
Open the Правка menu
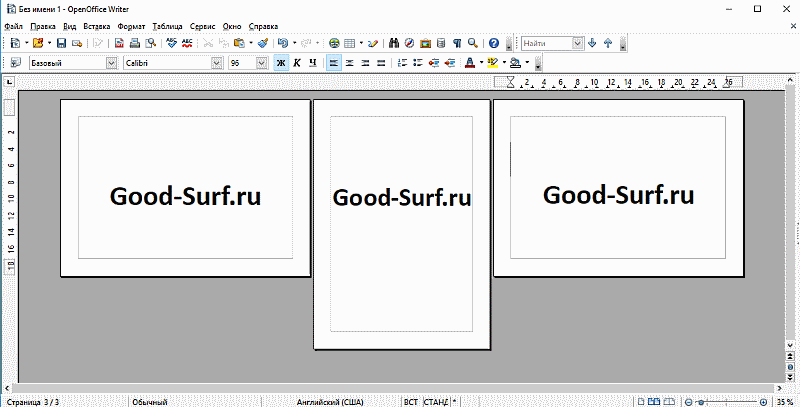43,26
